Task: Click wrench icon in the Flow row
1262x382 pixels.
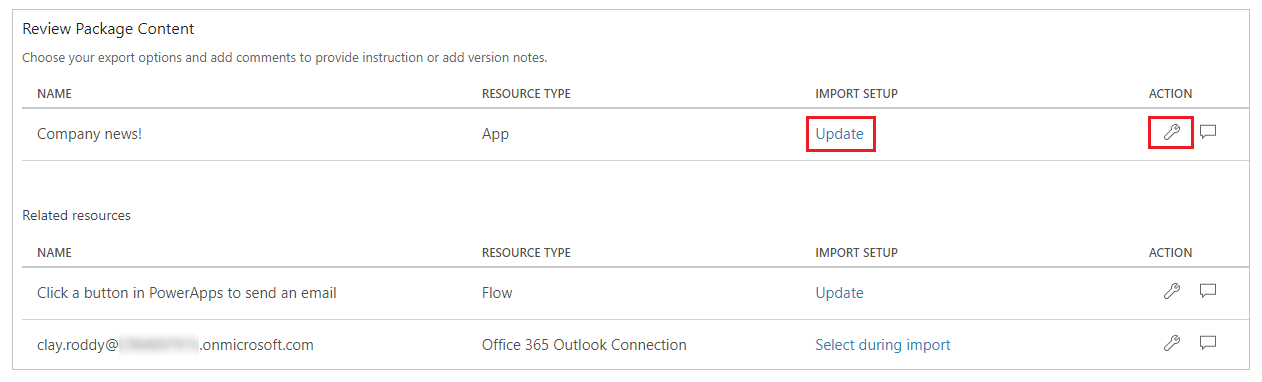Action: point(1172,292)
